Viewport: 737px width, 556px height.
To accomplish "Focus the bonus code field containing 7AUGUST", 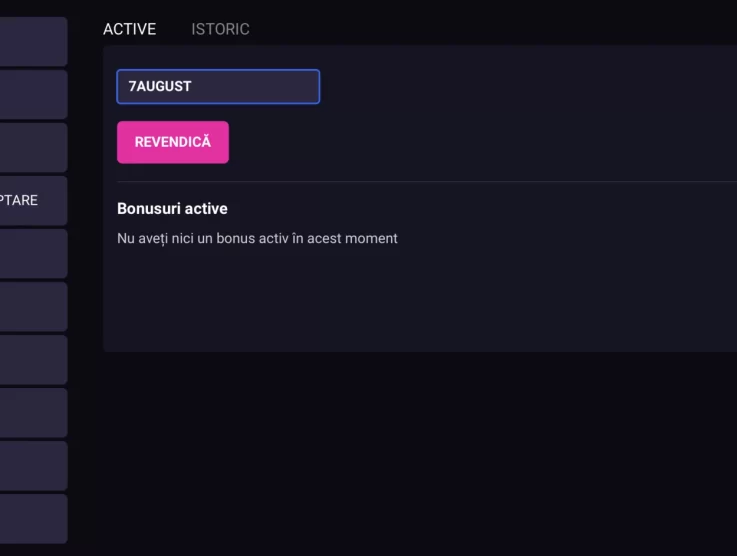I will pyautogui.click(x=218, y=86).
